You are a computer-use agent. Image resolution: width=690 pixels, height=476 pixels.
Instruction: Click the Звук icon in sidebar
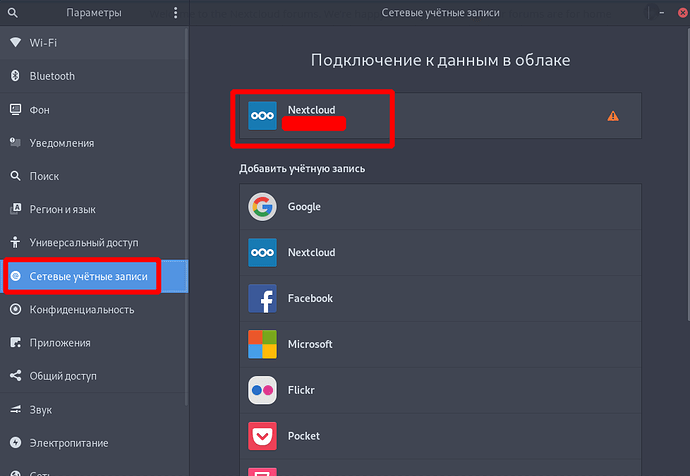click(15, 410)
